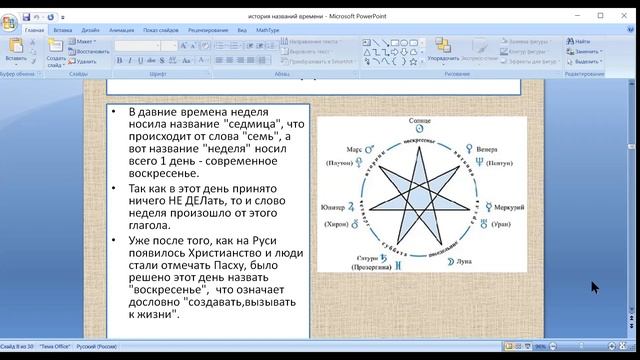This screenshot has height=360, width=640.
Task: Open the Character Spacing AV dropdown
Action: [173, 60]
